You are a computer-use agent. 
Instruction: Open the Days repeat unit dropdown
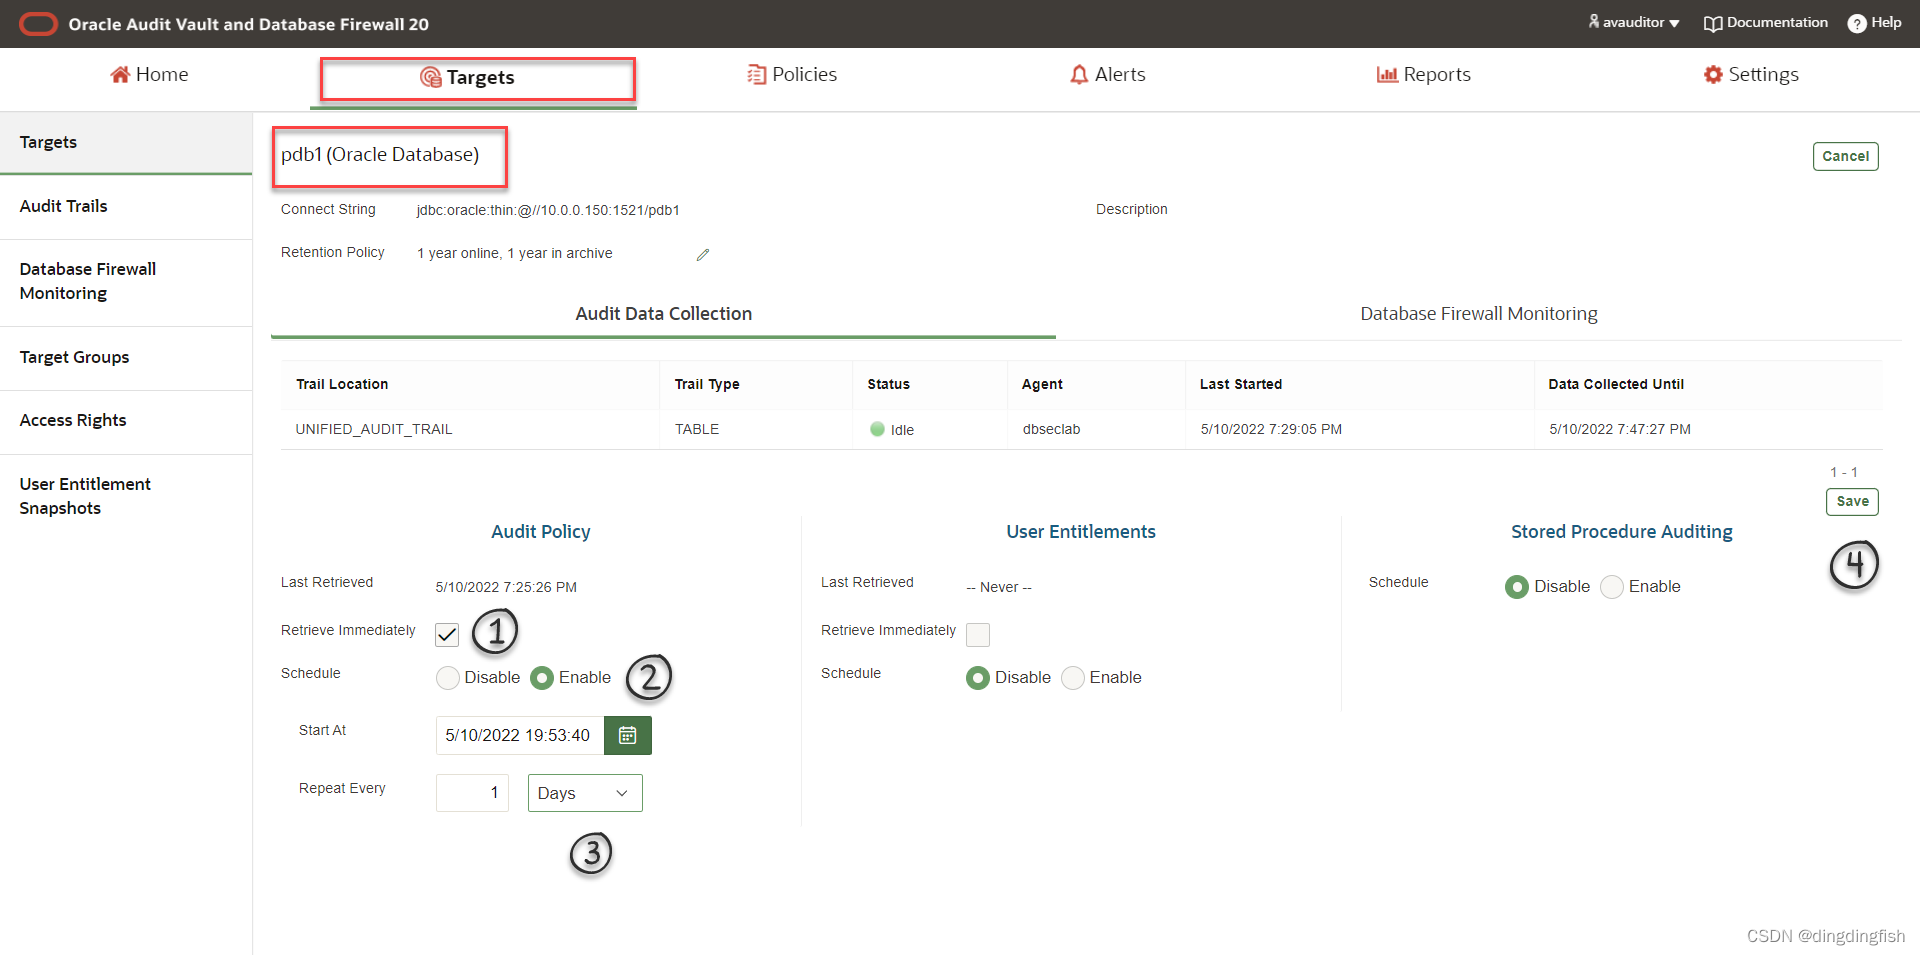pyautogui.click(x=585, y=793)
